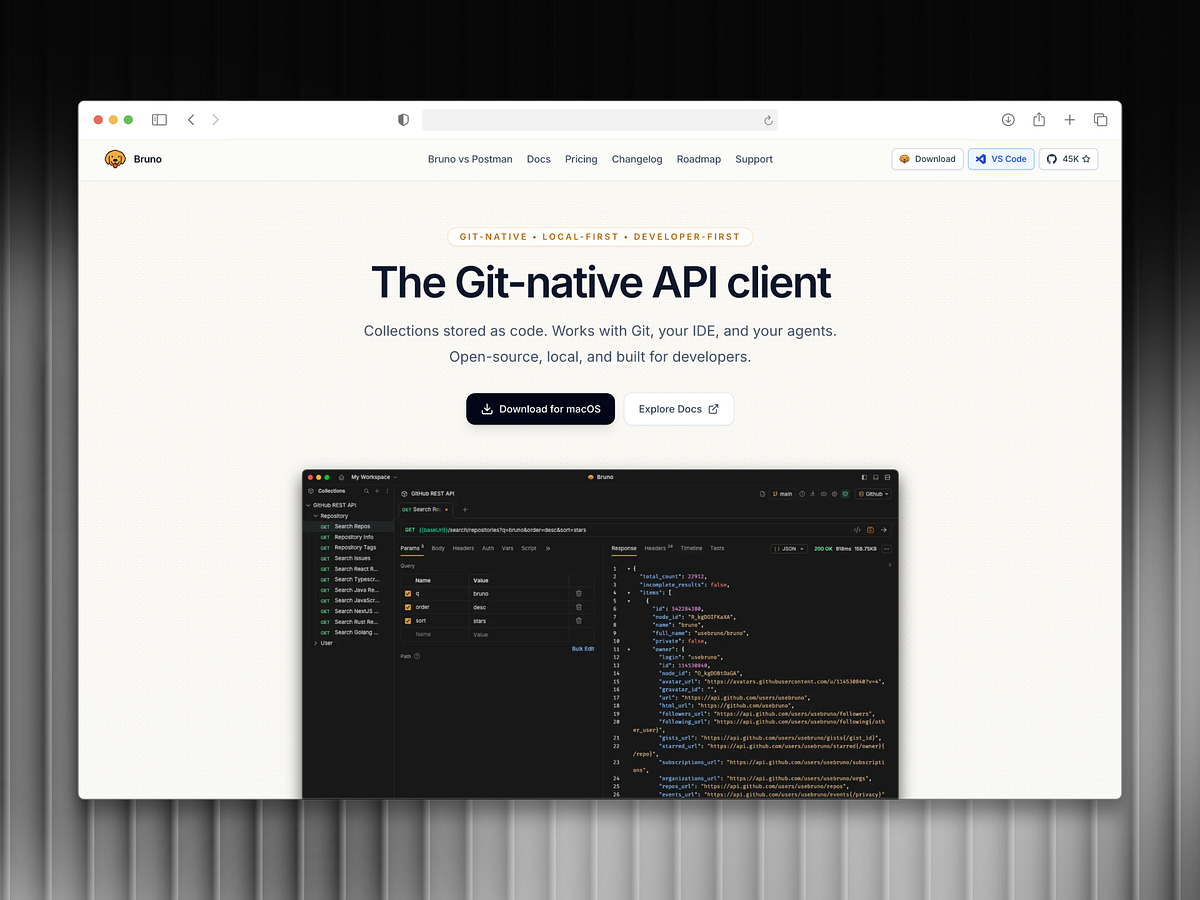Image resolution: width=1200 pixels, height=900 pixels.
Task: Expand the User folder
Action: coord(316,643)
